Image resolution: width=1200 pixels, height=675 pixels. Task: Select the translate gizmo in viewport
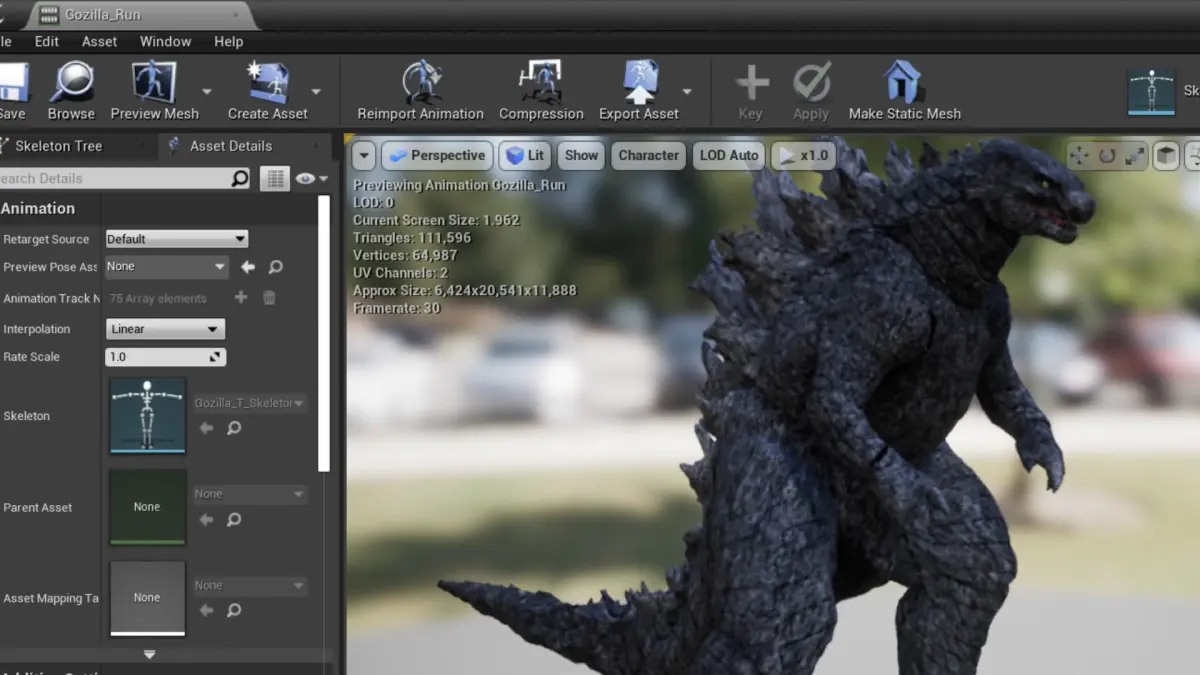point(1079,156)
